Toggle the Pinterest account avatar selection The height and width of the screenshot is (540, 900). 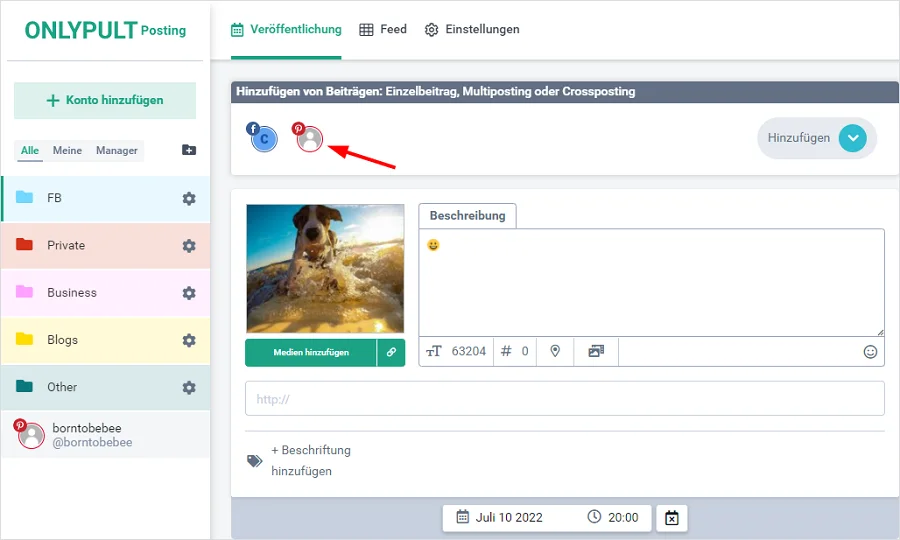pyautogui.click(x=310, y=139)
